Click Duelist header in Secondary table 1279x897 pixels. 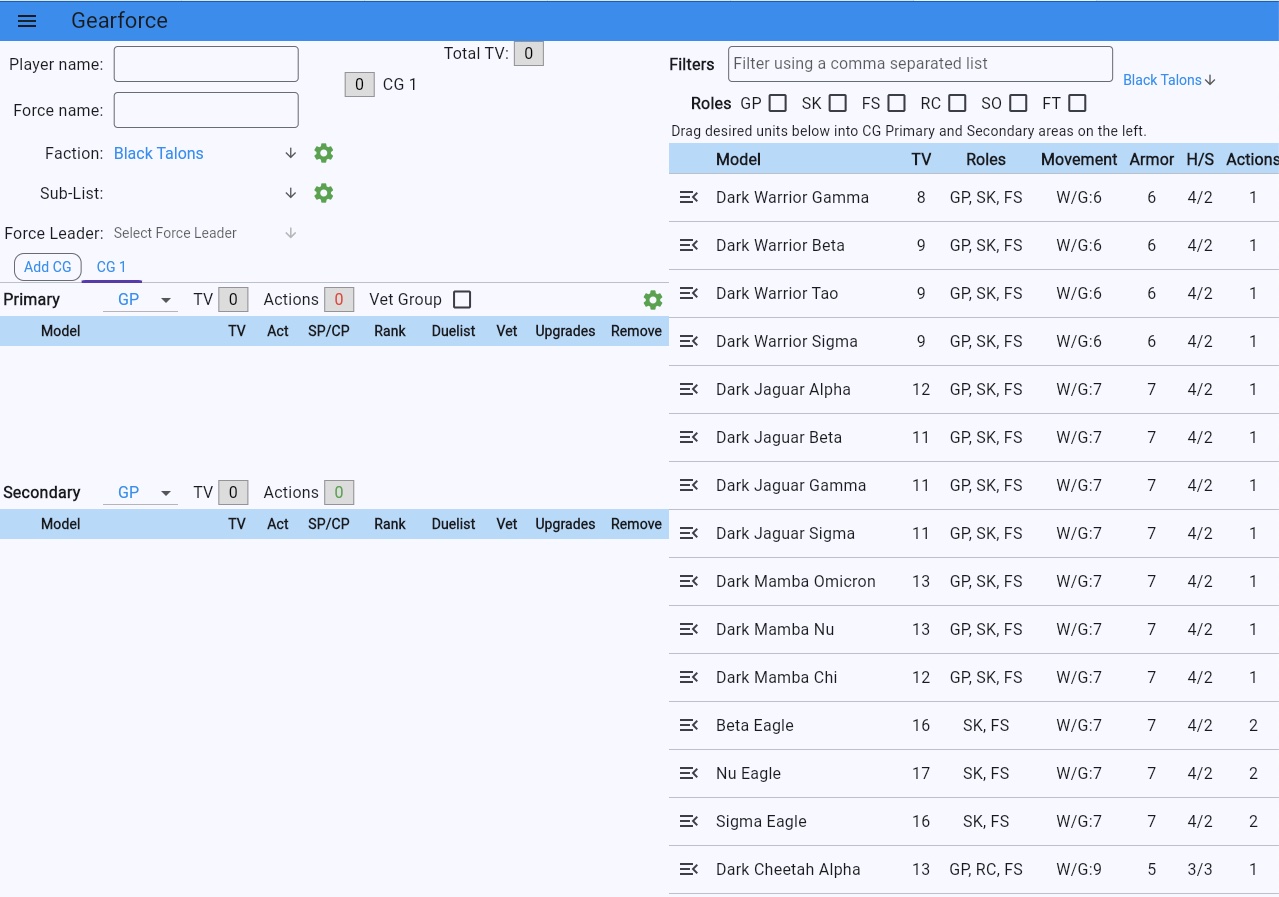tap(453, 524)
